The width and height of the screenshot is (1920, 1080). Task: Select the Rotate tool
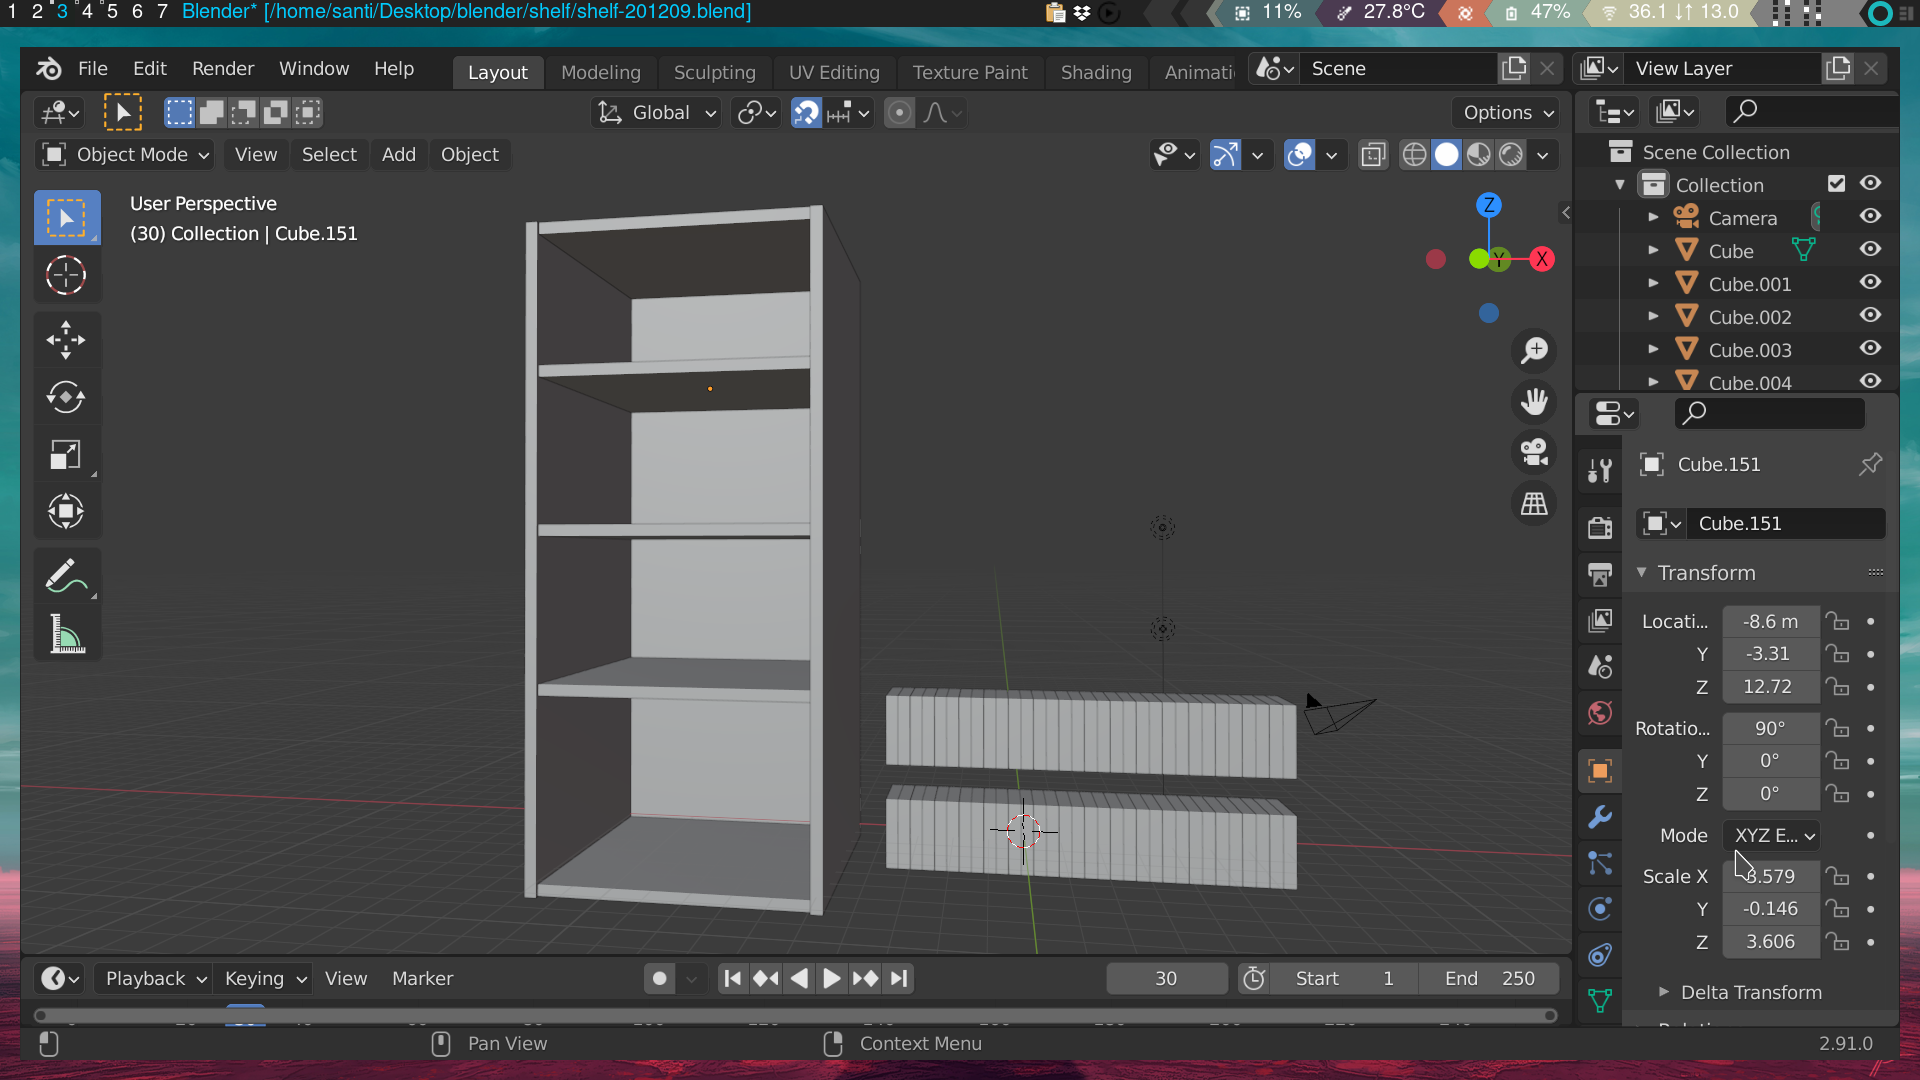66,397
